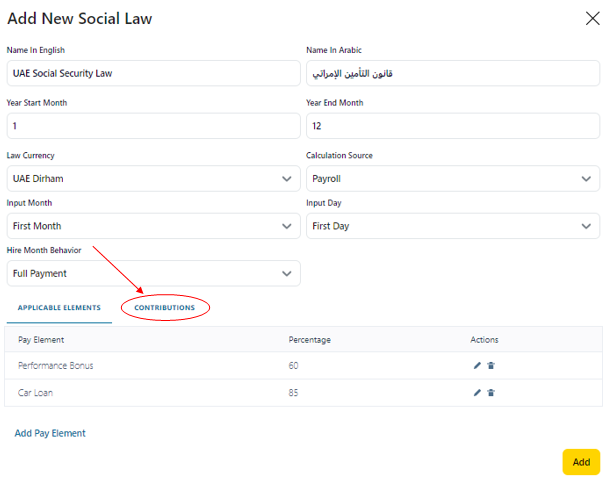Delete the Performance Bonus pay element
This screenshot has width=615, height=489.
pos(491,366)
